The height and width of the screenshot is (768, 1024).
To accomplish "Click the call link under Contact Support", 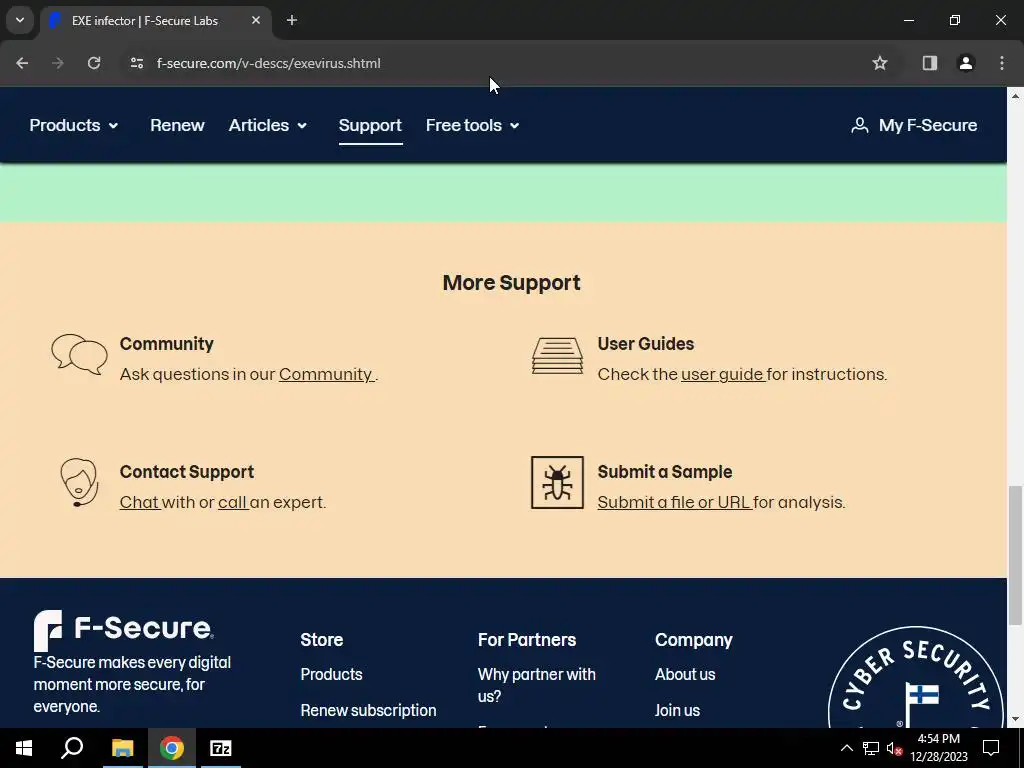I will coord(232,502).
